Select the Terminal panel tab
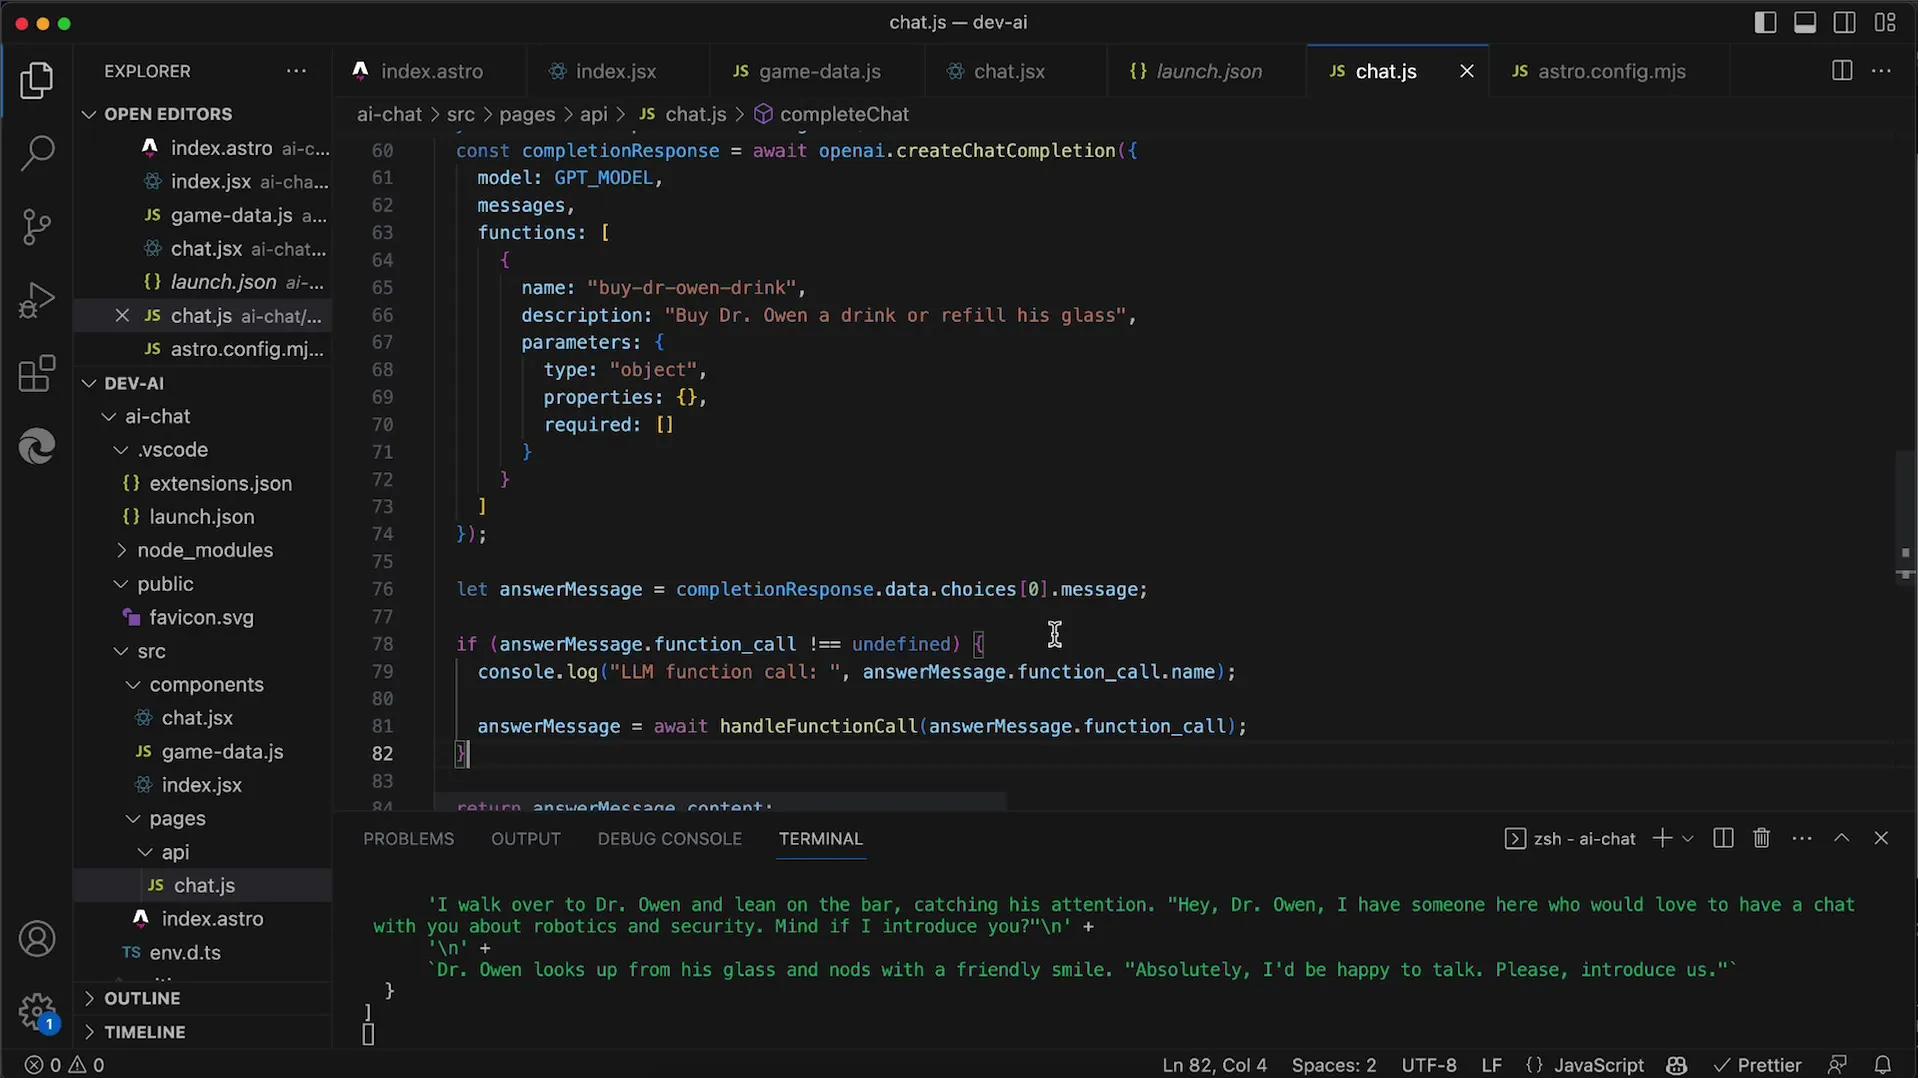 tap(820, 839)
